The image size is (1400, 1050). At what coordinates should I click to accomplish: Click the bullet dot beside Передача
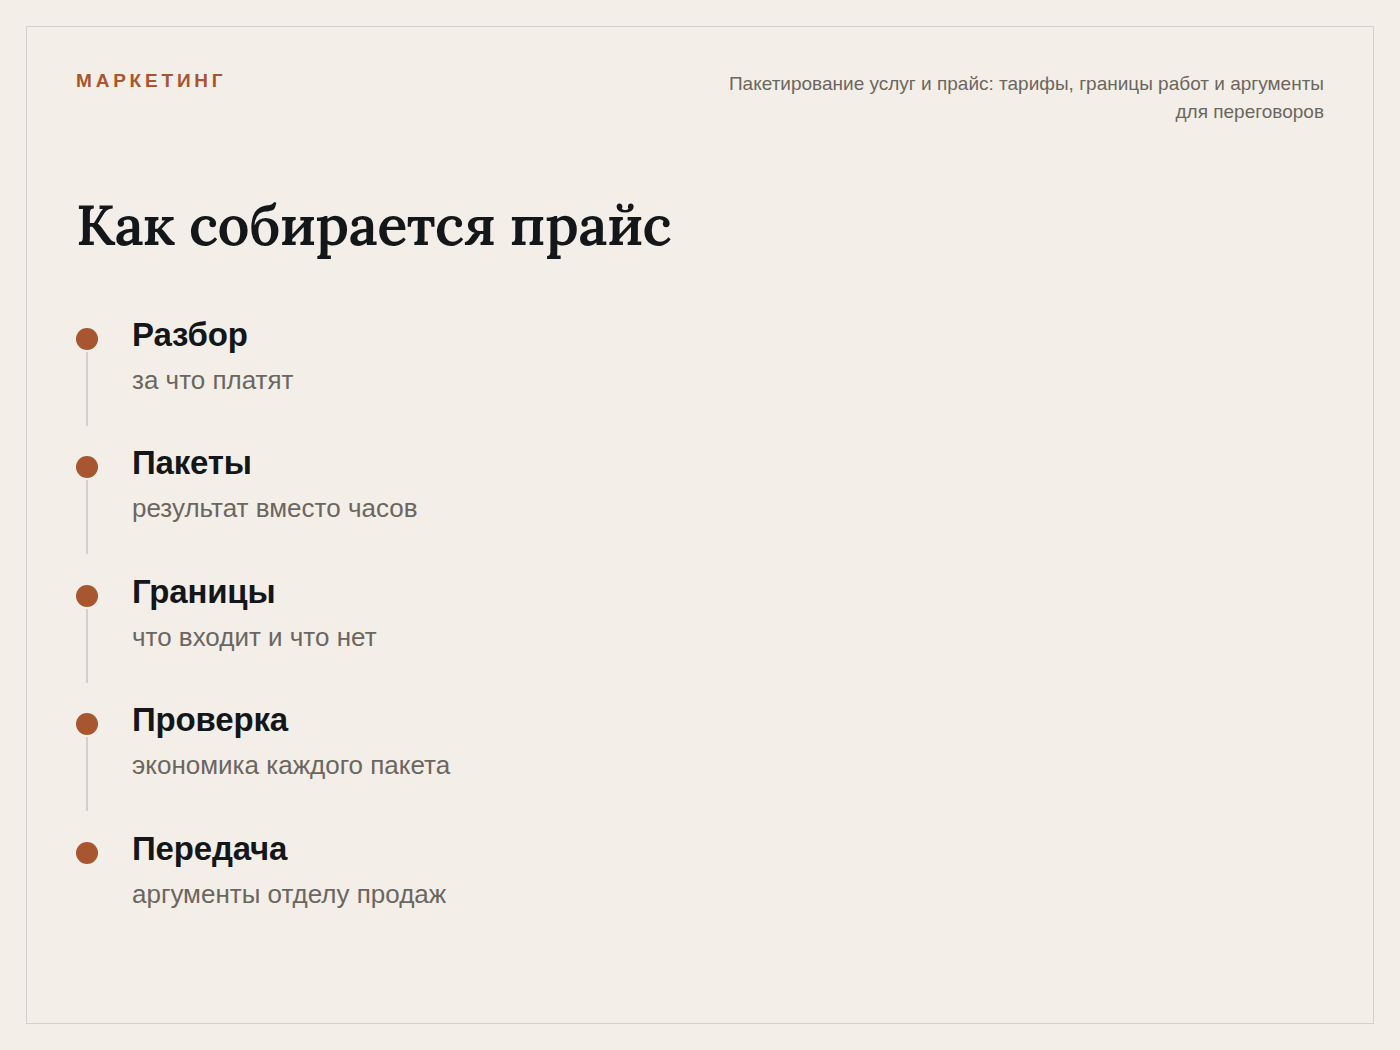click(87, 853)
